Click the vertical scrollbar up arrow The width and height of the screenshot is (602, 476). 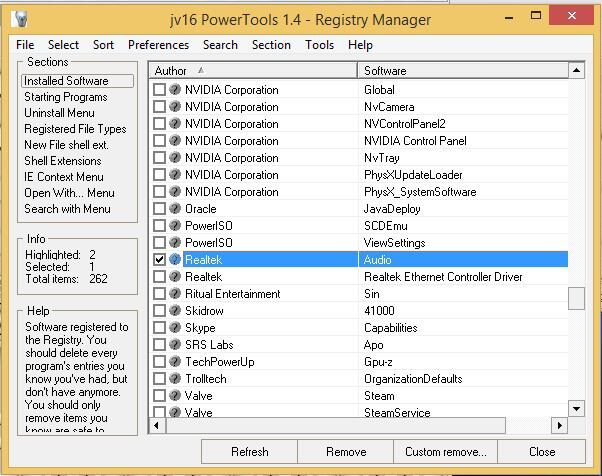tap(576, 70)
